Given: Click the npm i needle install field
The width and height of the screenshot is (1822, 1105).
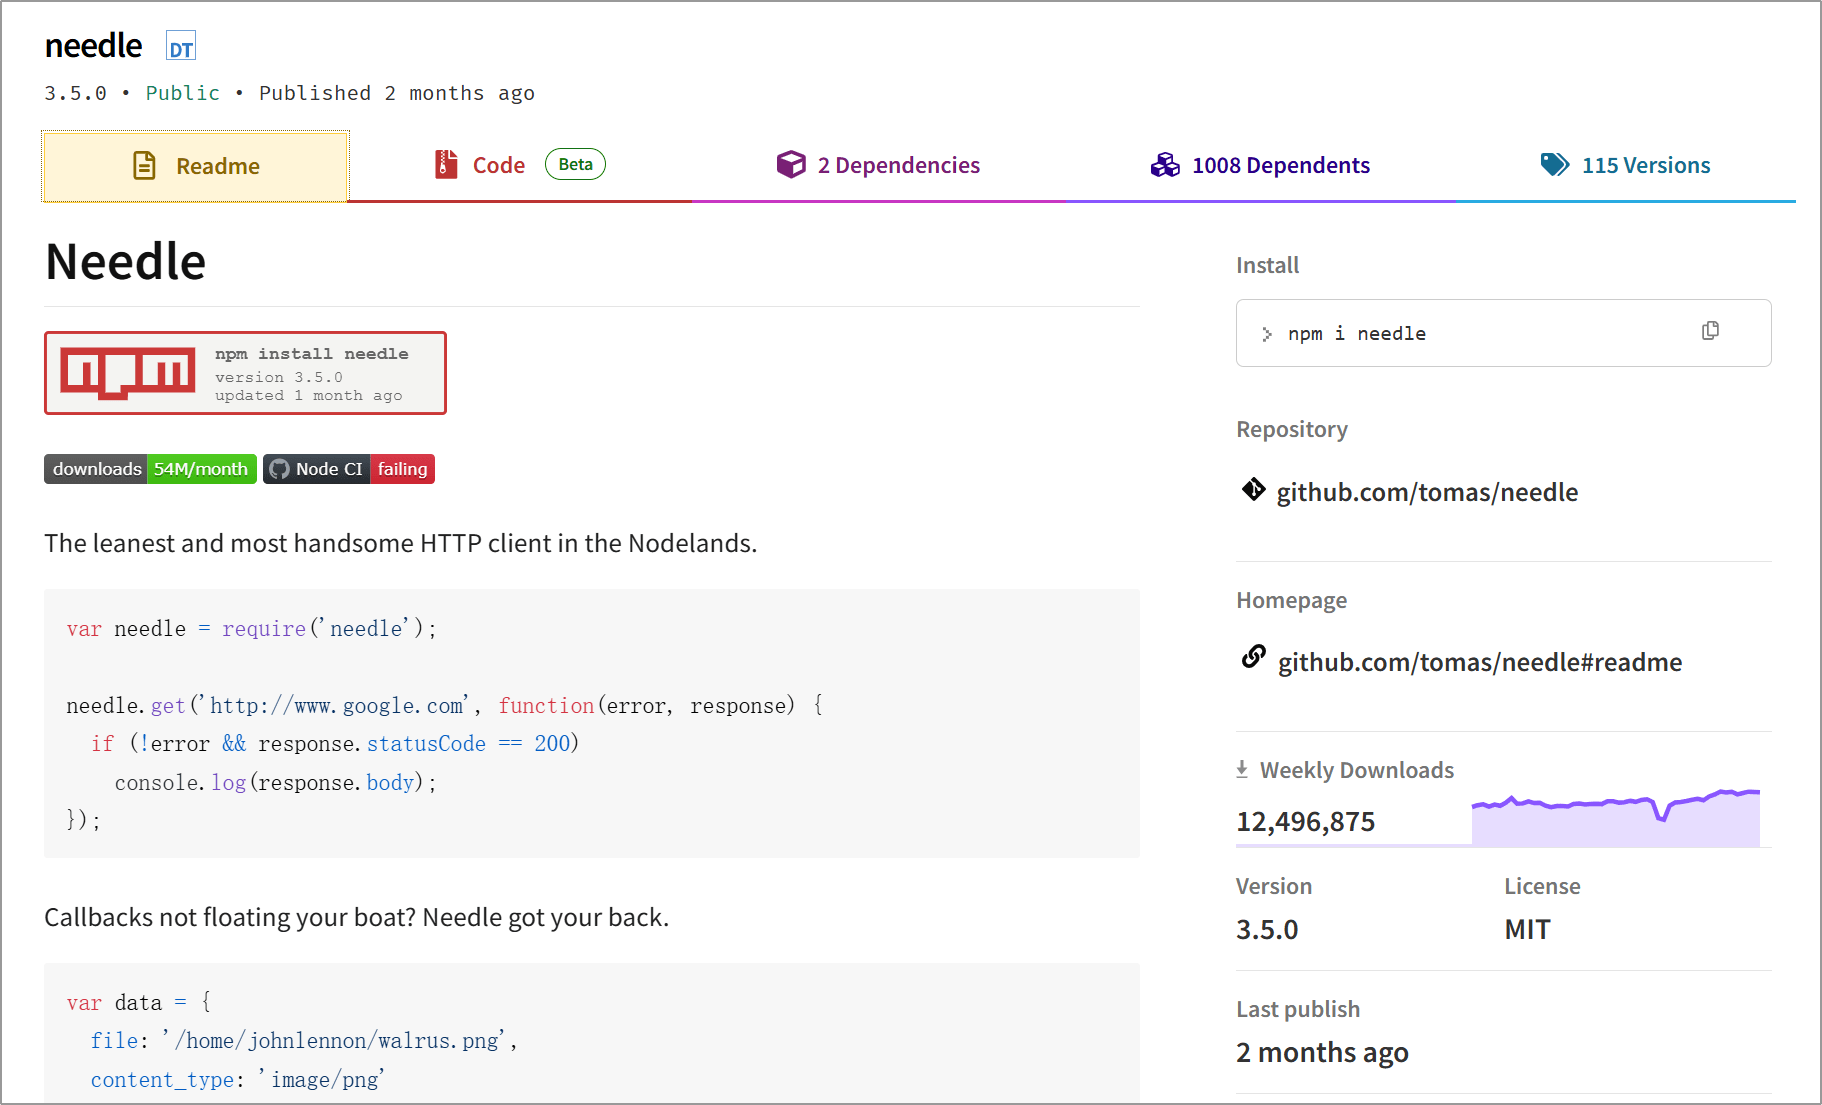Looking at the screenshot, I should pos(1503,333).
